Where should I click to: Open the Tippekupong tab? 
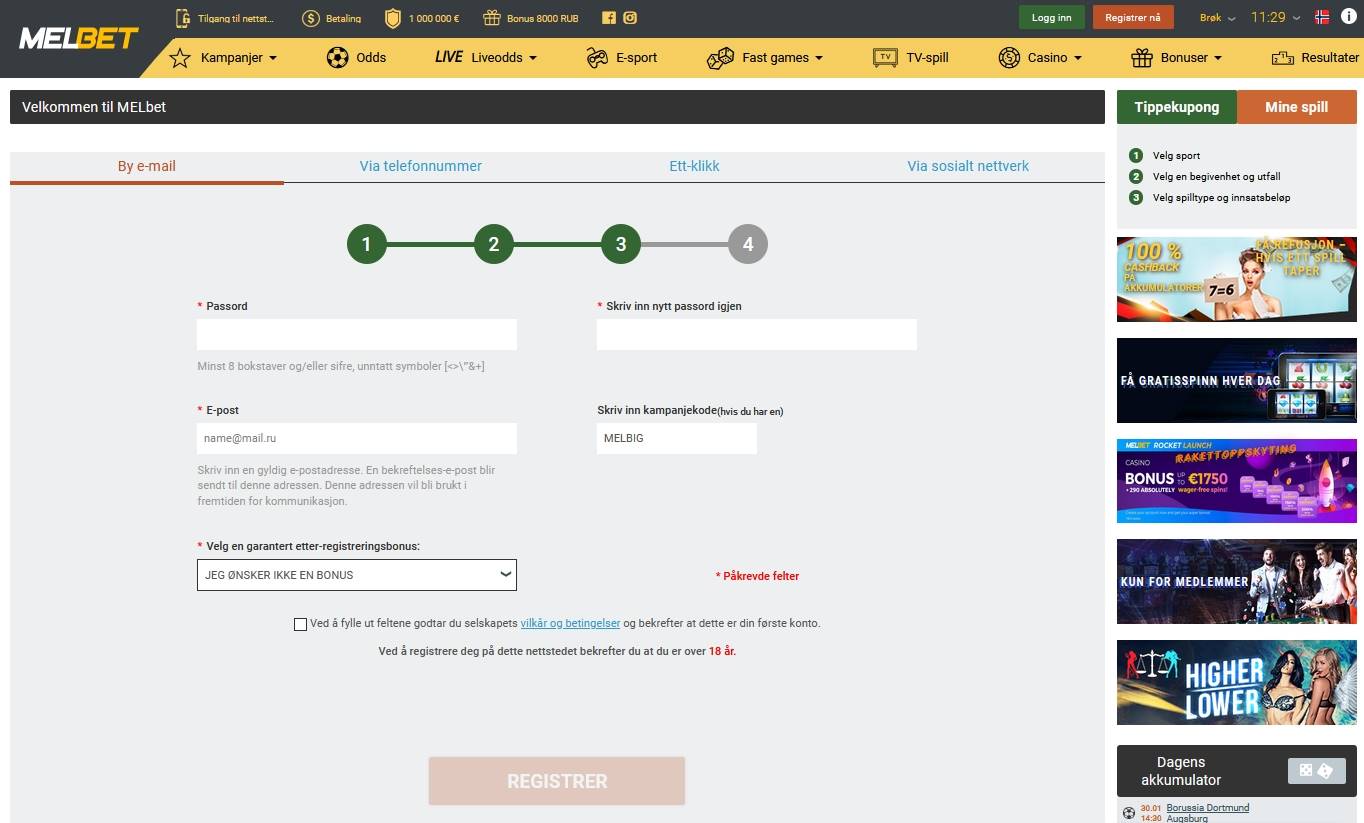[1177, 107]
